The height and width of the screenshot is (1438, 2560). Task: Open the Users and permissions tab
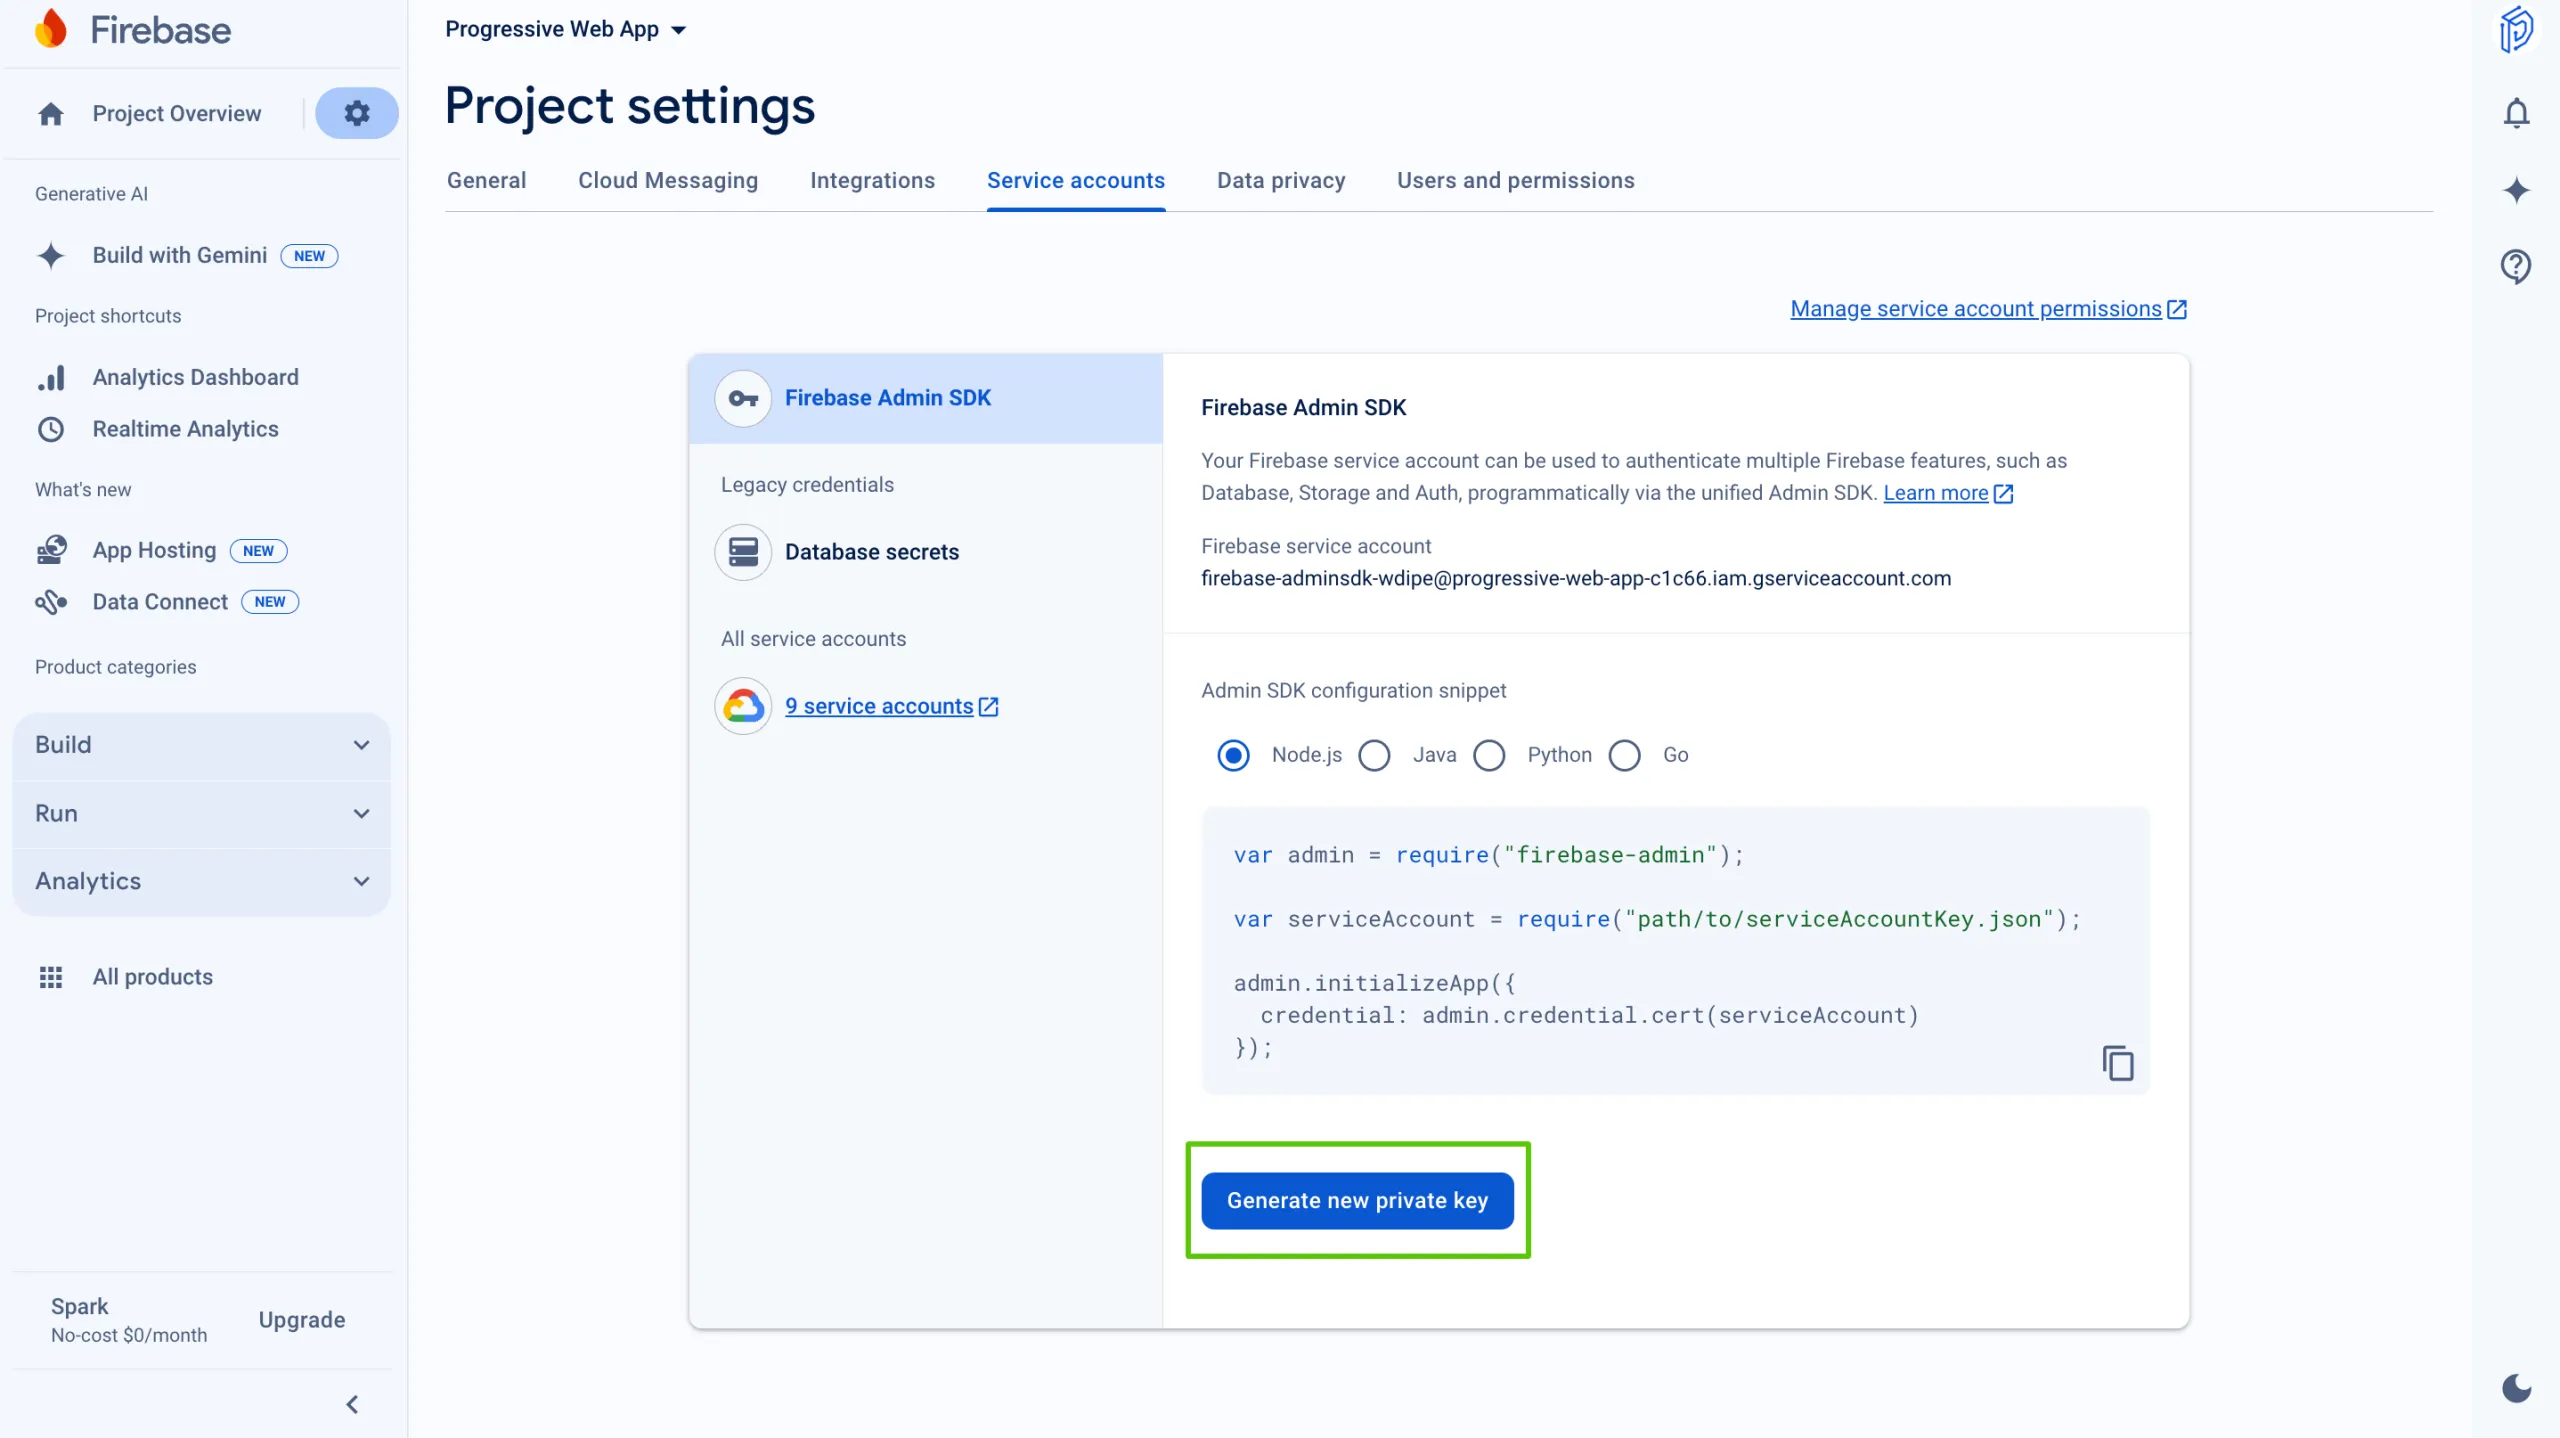click(x=1515, y=180)
